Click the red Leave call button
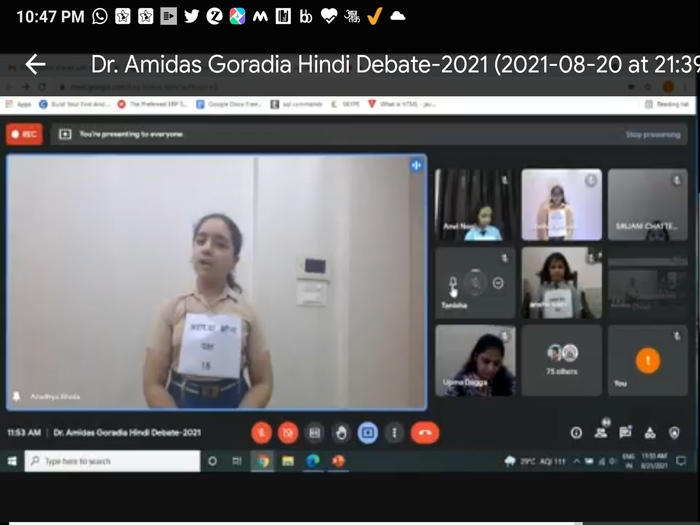Image resolution: width=700 pixels, height=525 pixels. click(425, 433)
